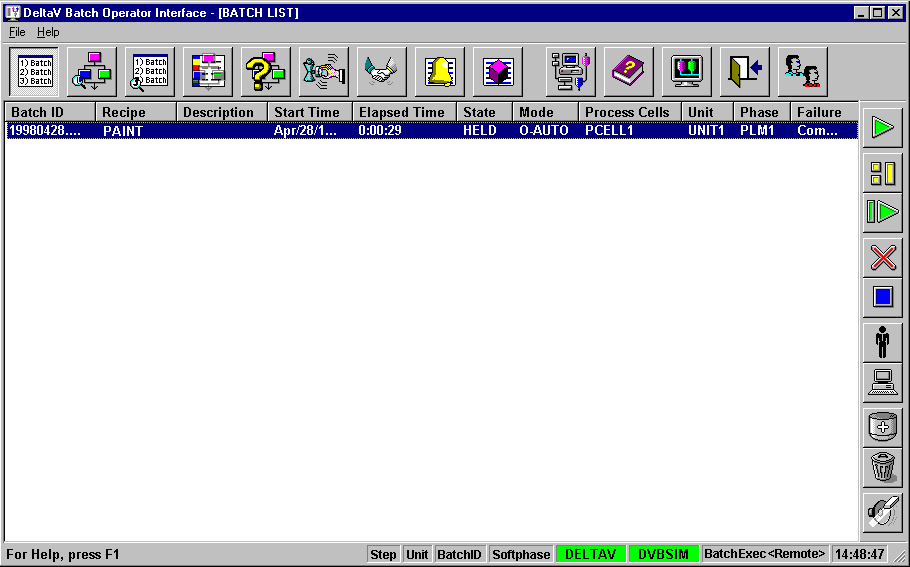Open the File menu
910x567 pixels.
[17, 32]
